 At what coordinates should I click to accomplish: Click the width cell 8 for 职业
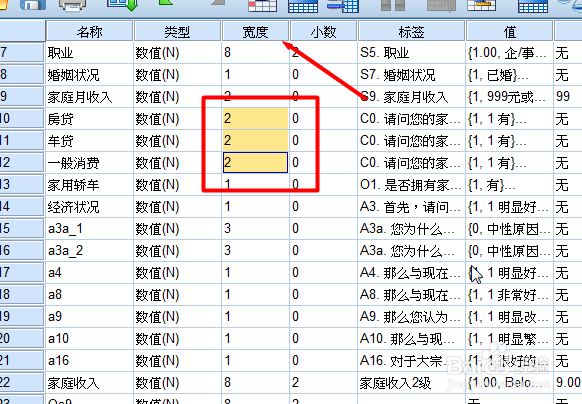click(x=255, y=53)
